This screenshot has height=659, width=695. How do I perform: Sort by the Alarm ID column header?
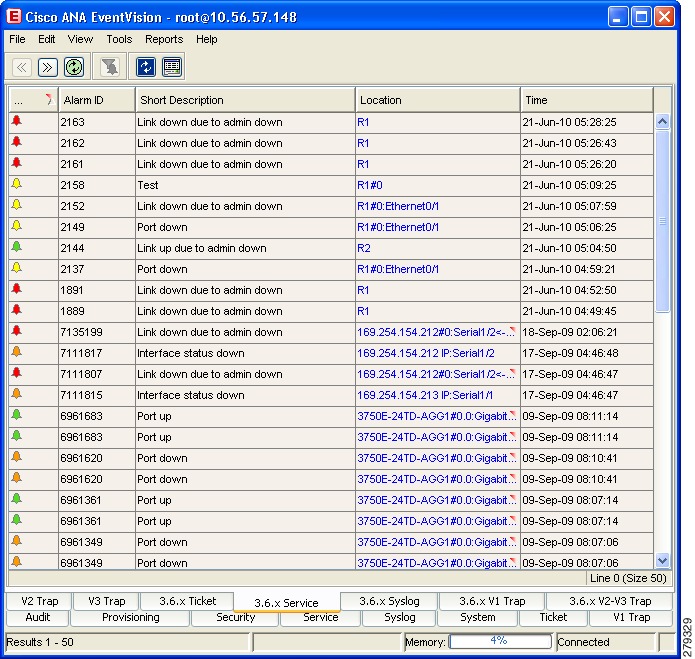pyautogui.click(x=97, y=100)
